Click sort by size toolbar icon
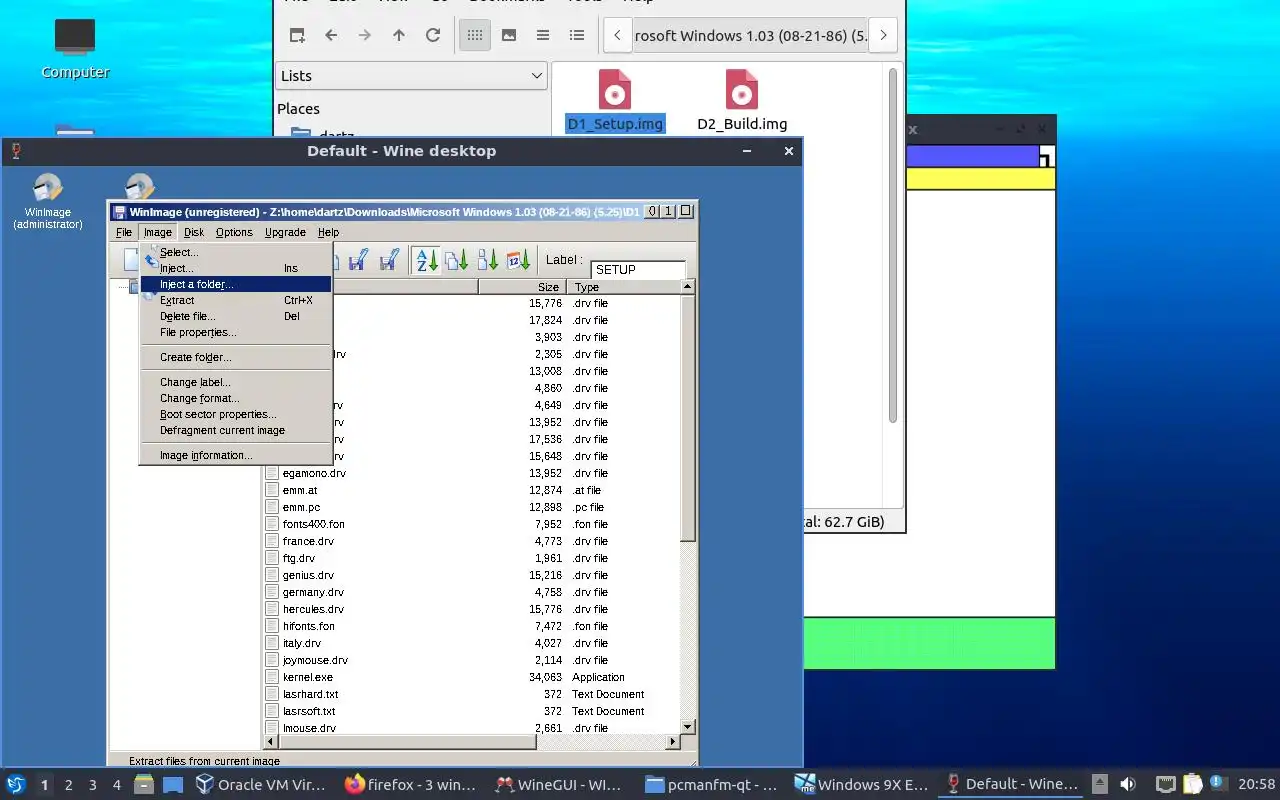The image size is (1280, 800). (x=488, y=260)
